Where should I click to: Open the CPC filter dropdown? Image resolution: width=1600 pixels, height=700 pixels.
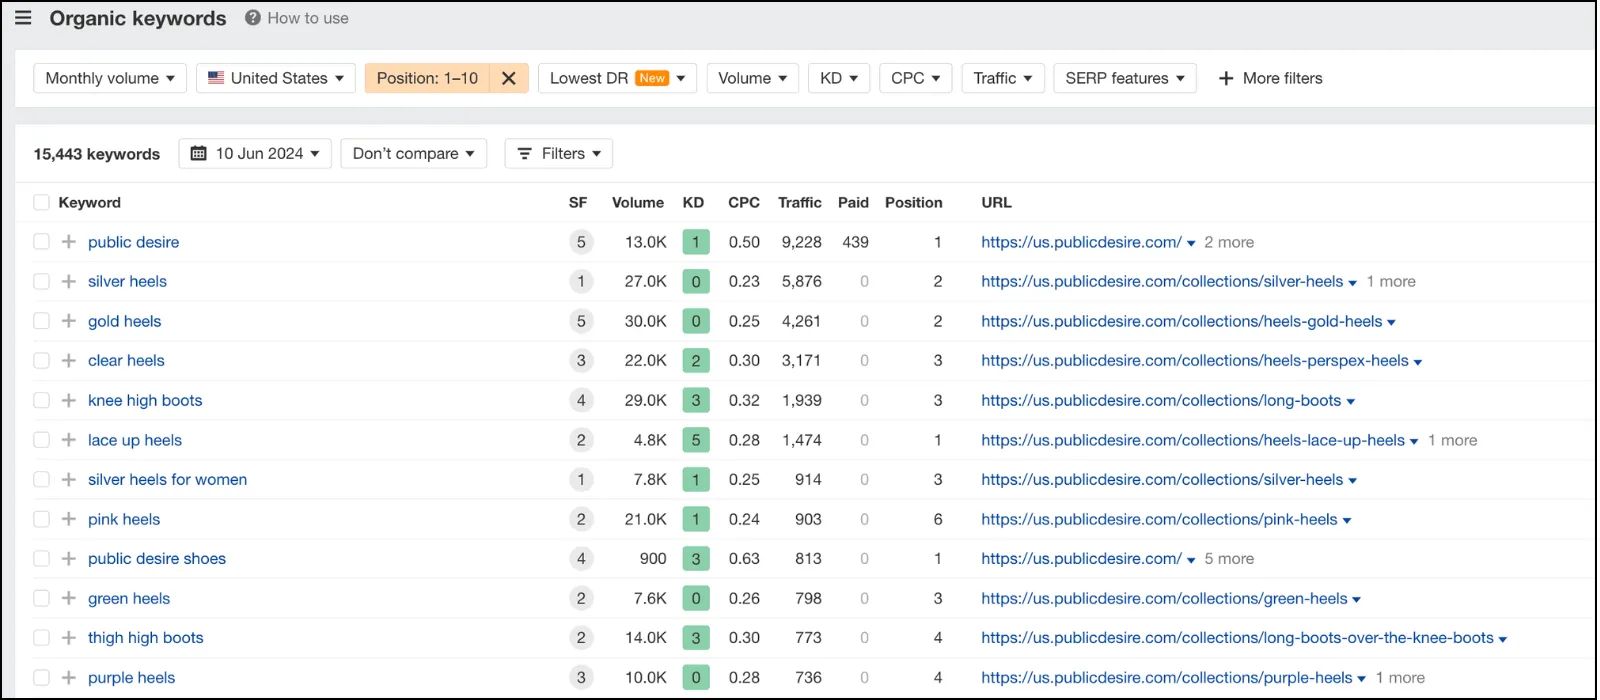click(x=915, y=78)
